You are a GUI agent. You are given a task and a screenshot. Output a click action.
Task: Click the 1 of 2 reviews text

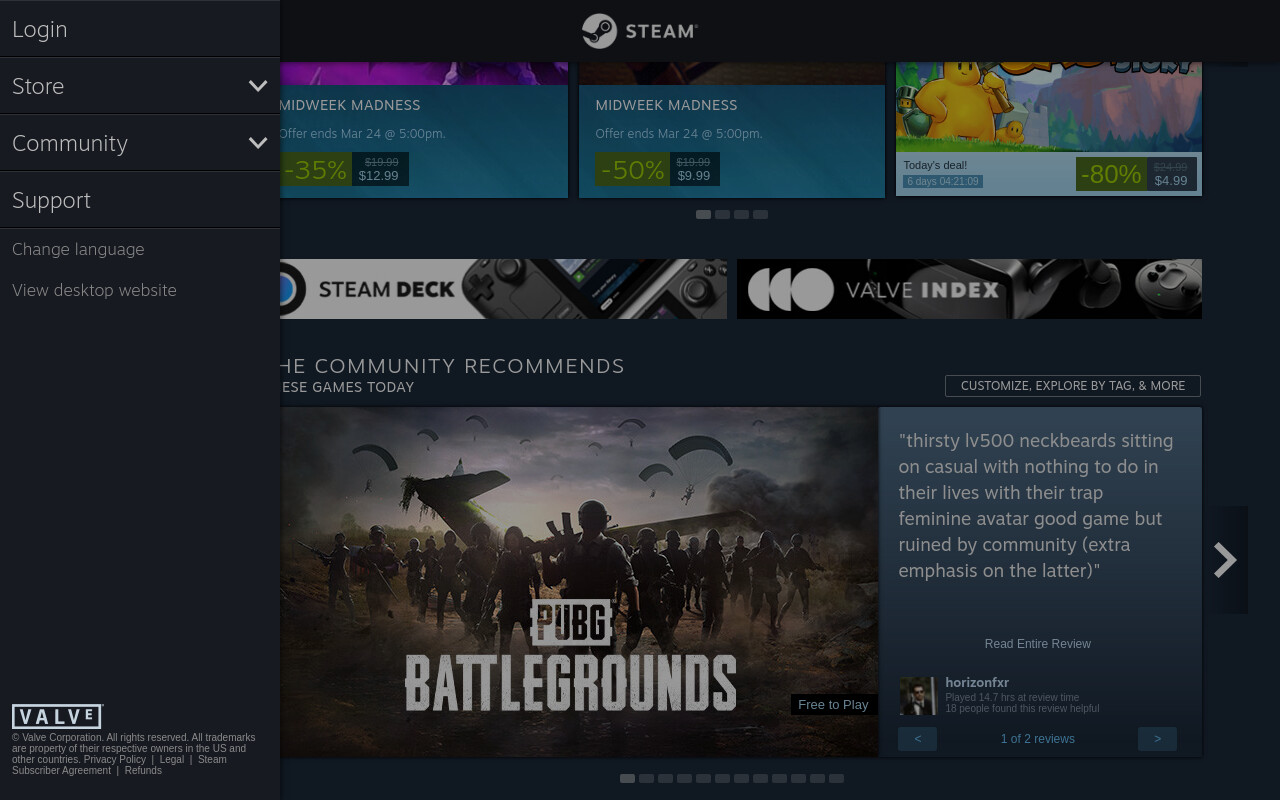click(x=1037, y=739)
